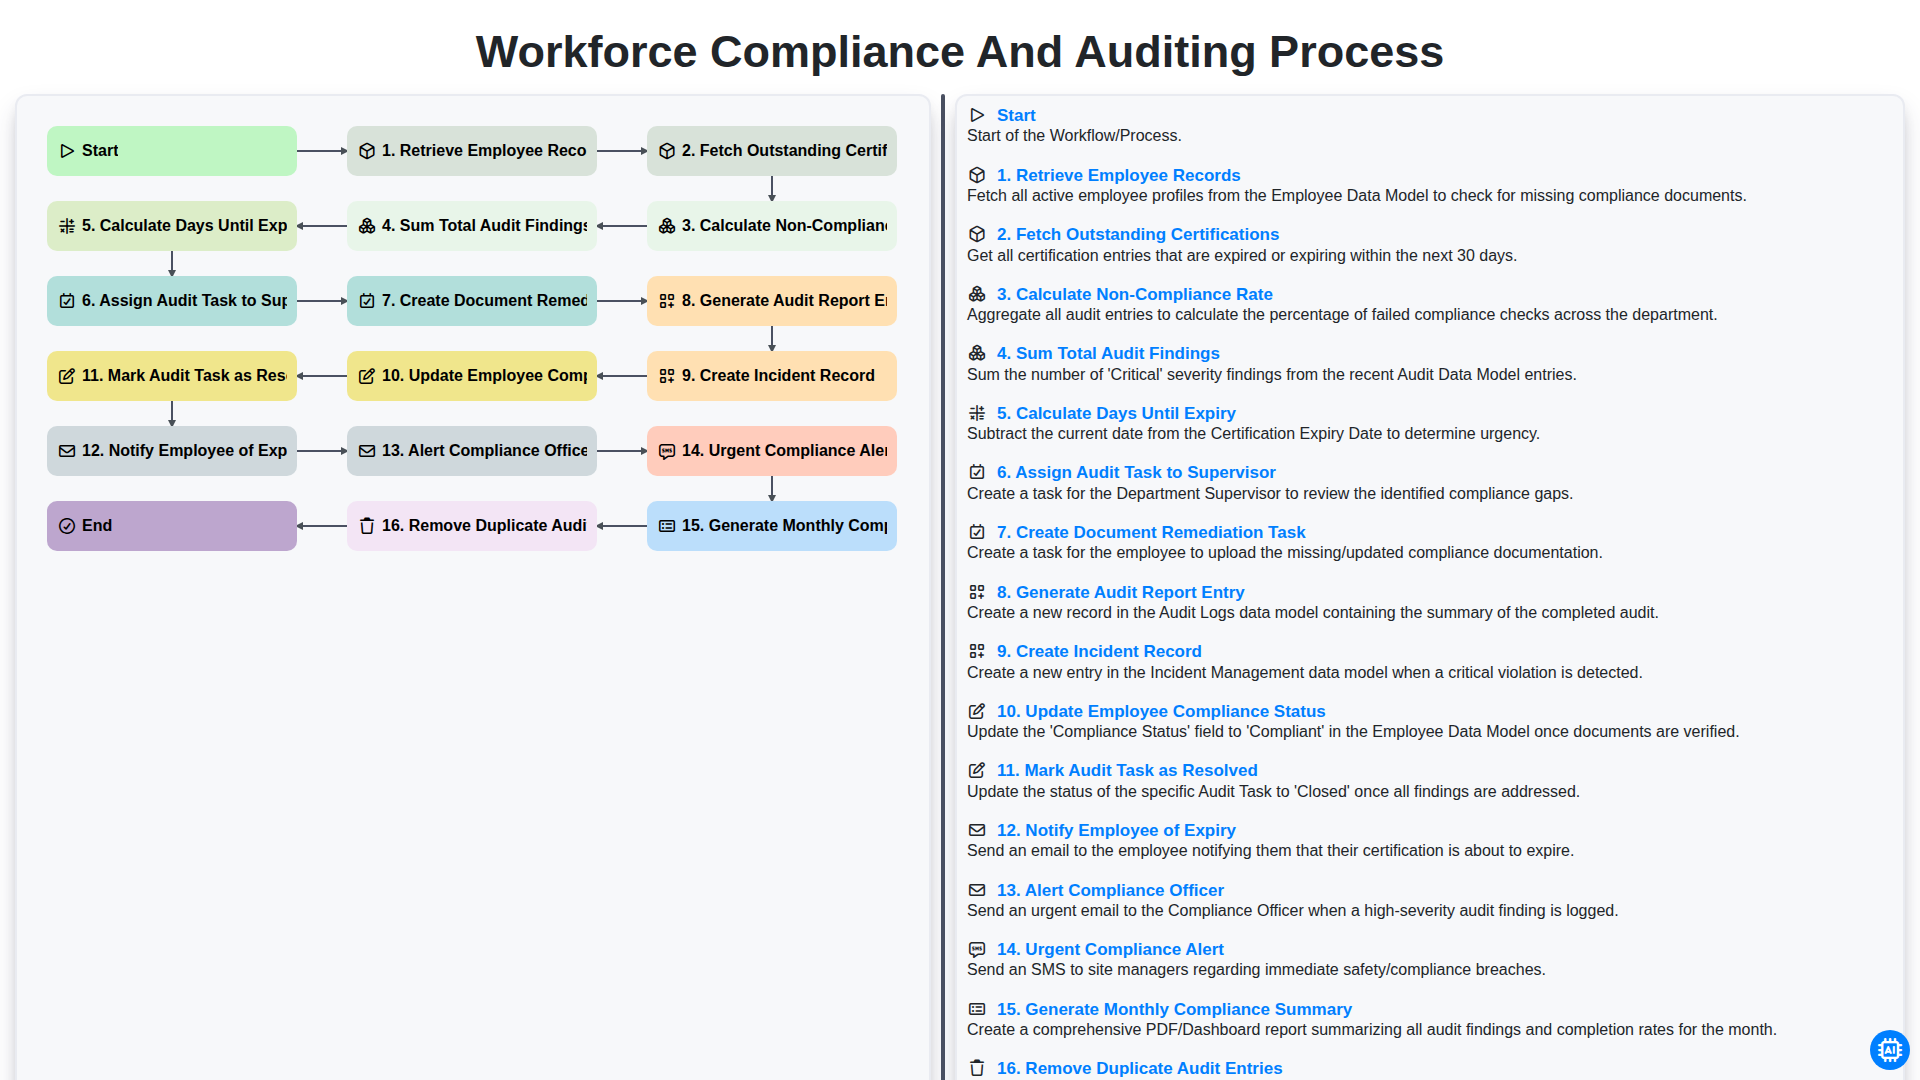
Task: Click the play icon in the Start node
Action: (x=67, y=151)
